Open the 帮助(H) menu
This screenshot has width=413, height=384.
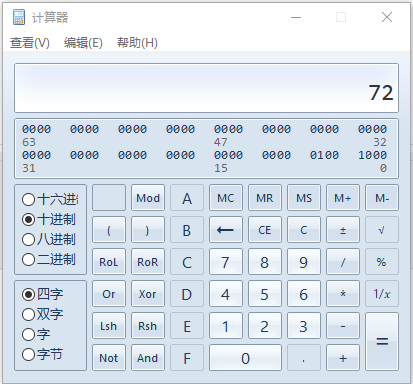[137, 43]
